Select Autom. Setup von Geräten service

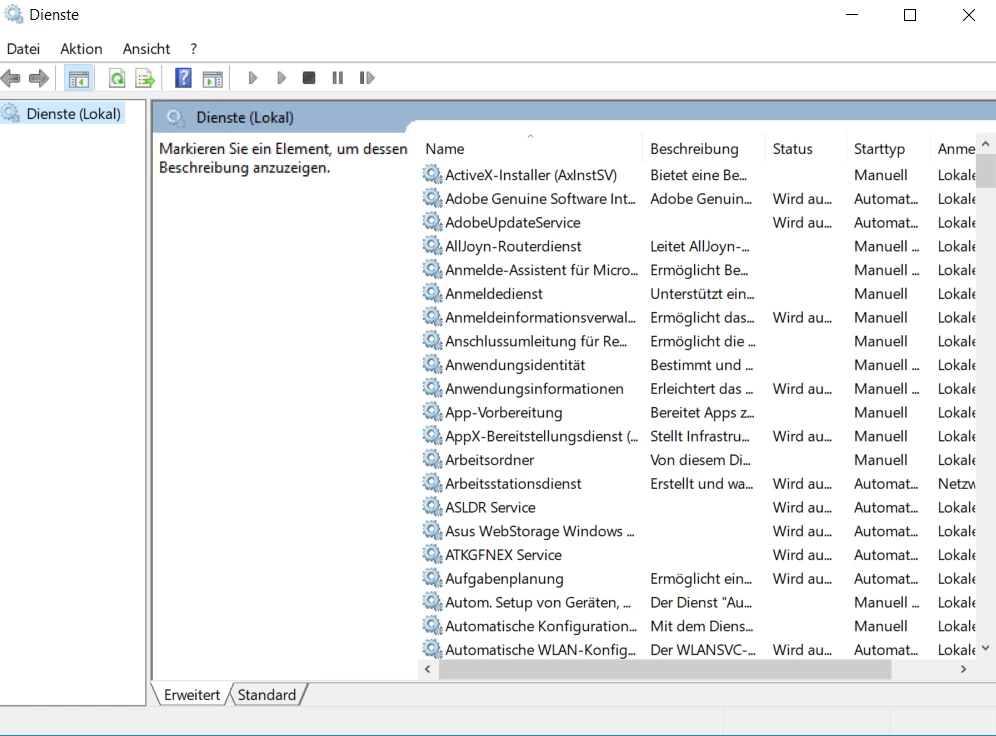(x=538, y=602)
